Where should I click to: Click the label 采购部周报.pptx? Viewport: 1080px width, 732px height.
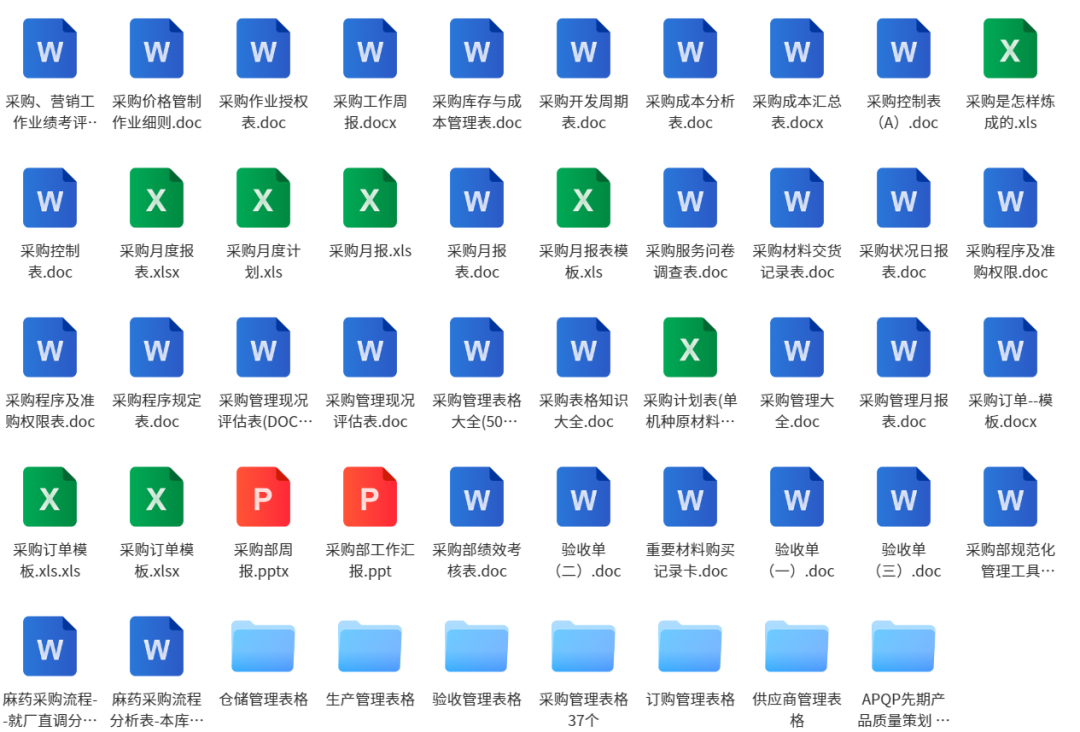tap(263, 560)
